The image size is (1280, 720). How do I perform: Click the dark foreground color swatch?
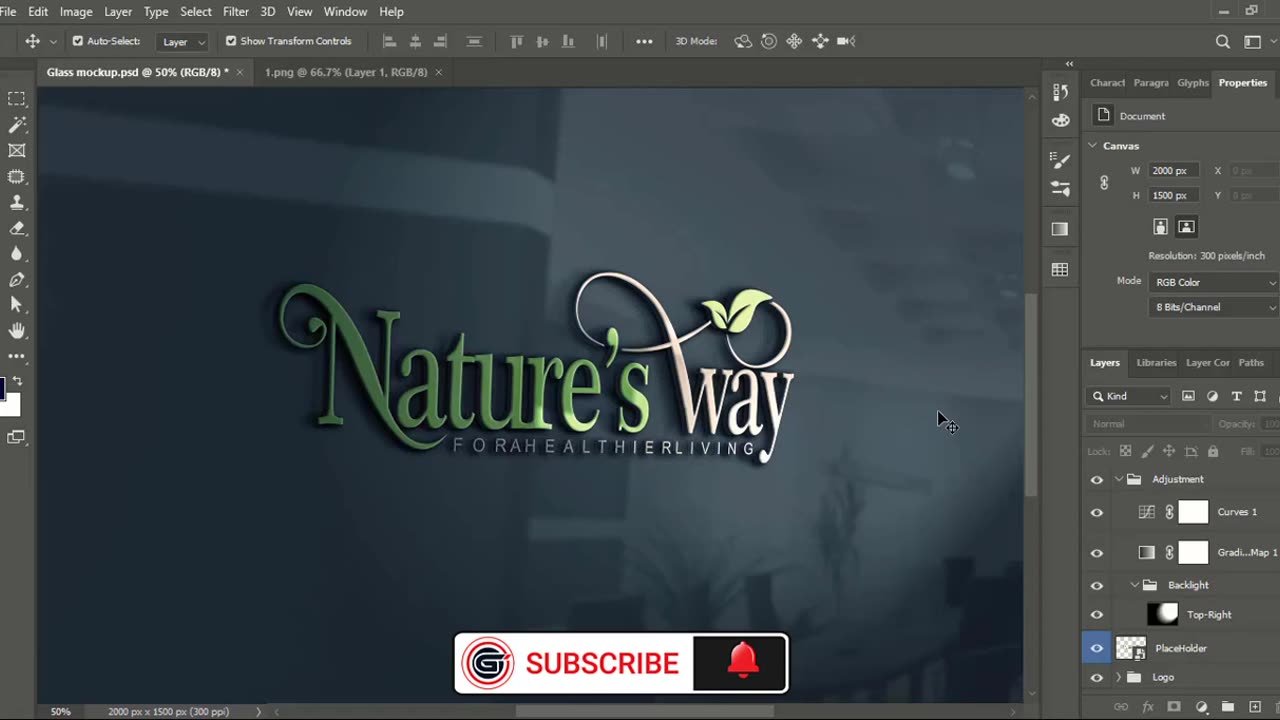click(2, 389)
